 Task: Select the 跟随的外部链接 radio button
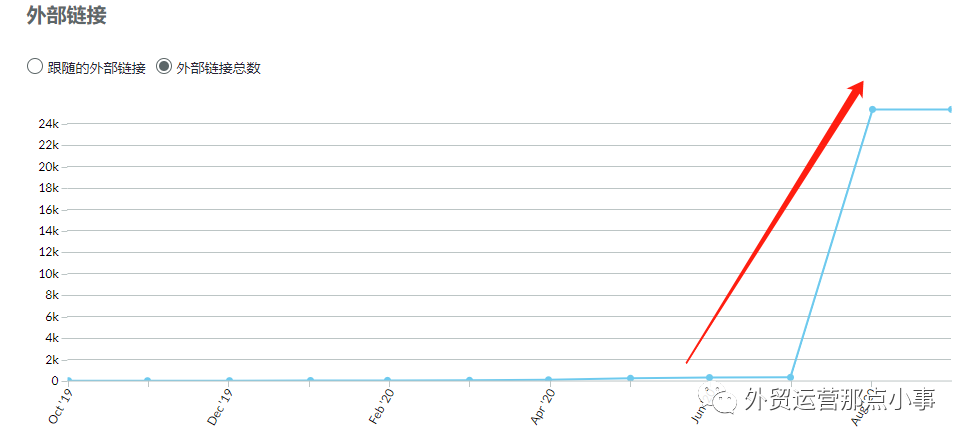point(35,67)
